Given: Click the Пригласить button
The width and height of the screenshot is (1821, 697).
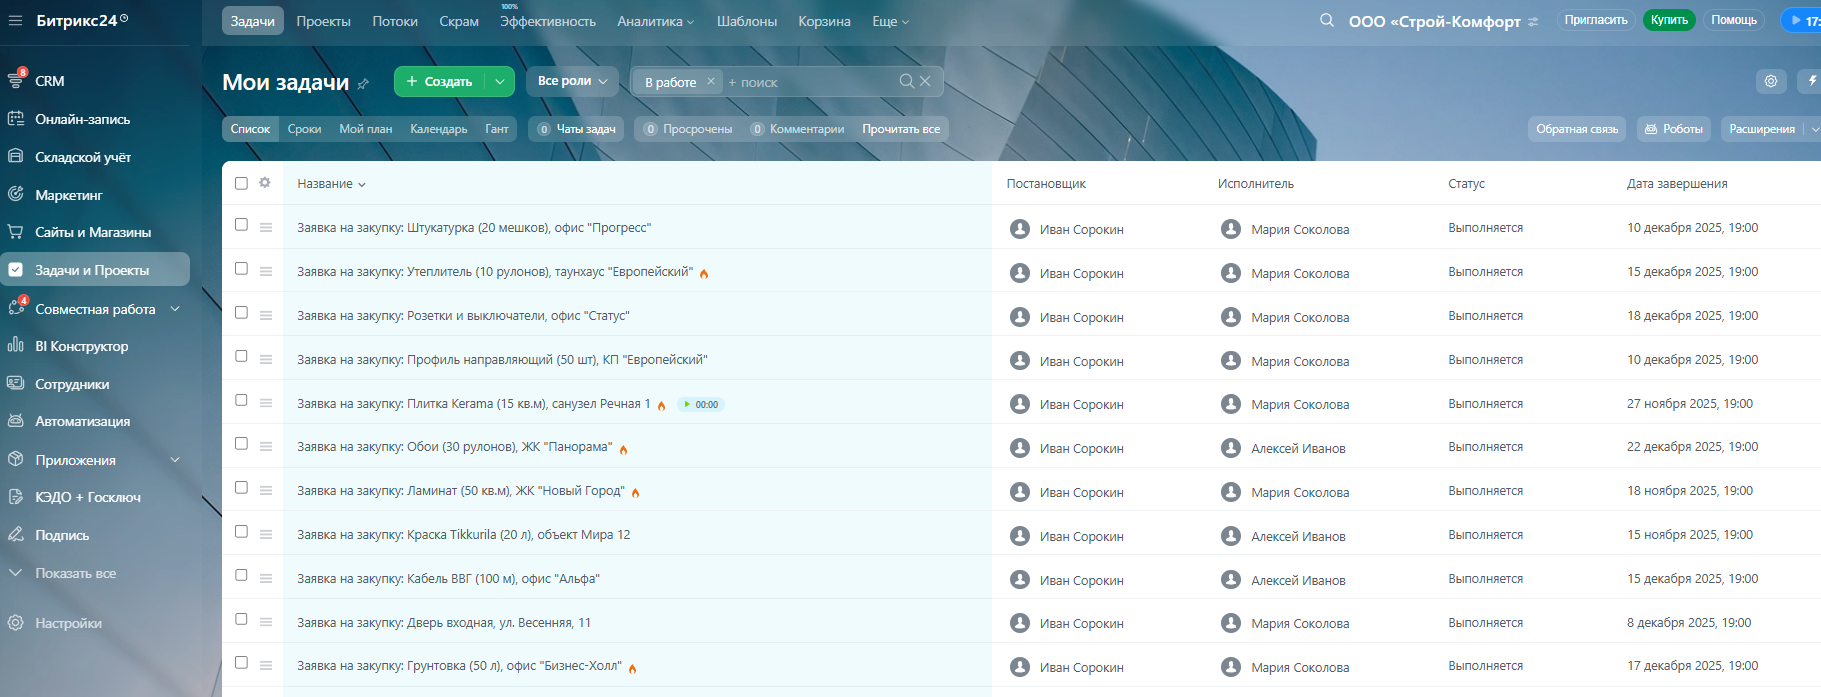Looking at the screenshot, I should [1596, 20].
